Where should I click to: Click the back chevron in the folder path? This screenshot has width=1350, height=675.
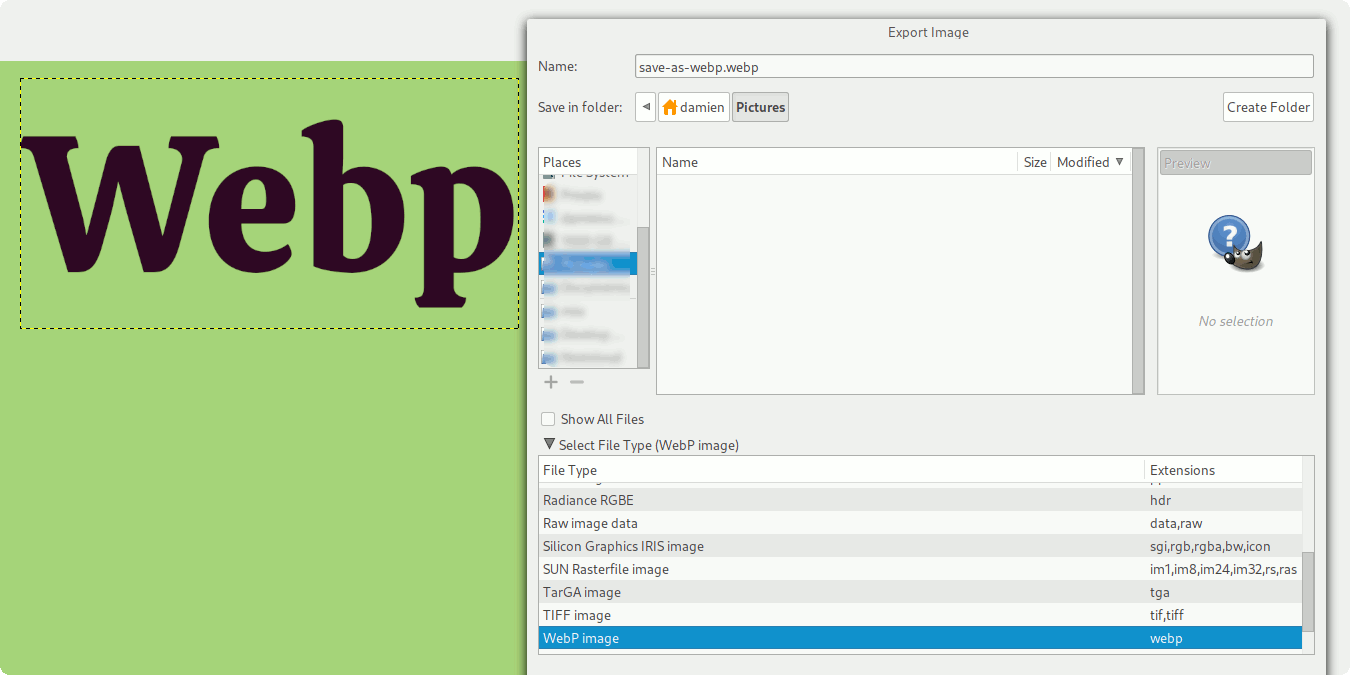pos(645,106)
